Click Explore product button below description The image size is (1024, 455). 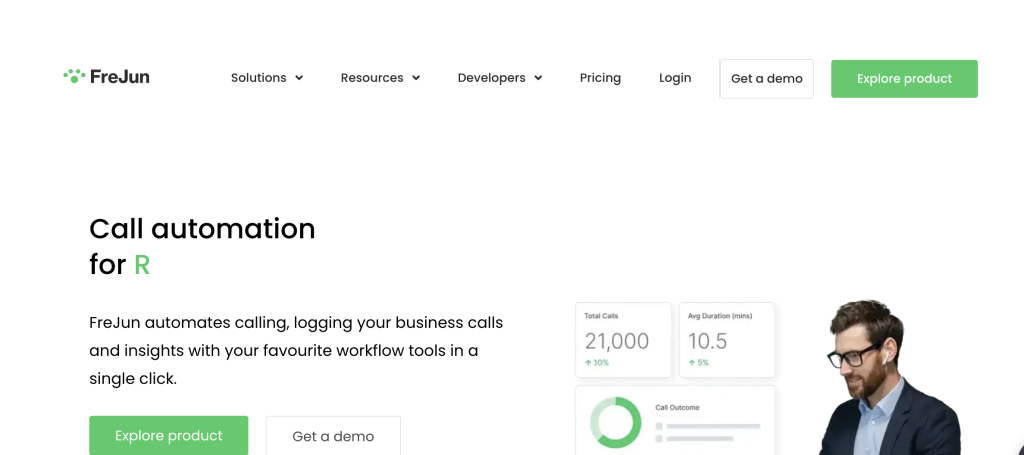(x=168, y=435)
